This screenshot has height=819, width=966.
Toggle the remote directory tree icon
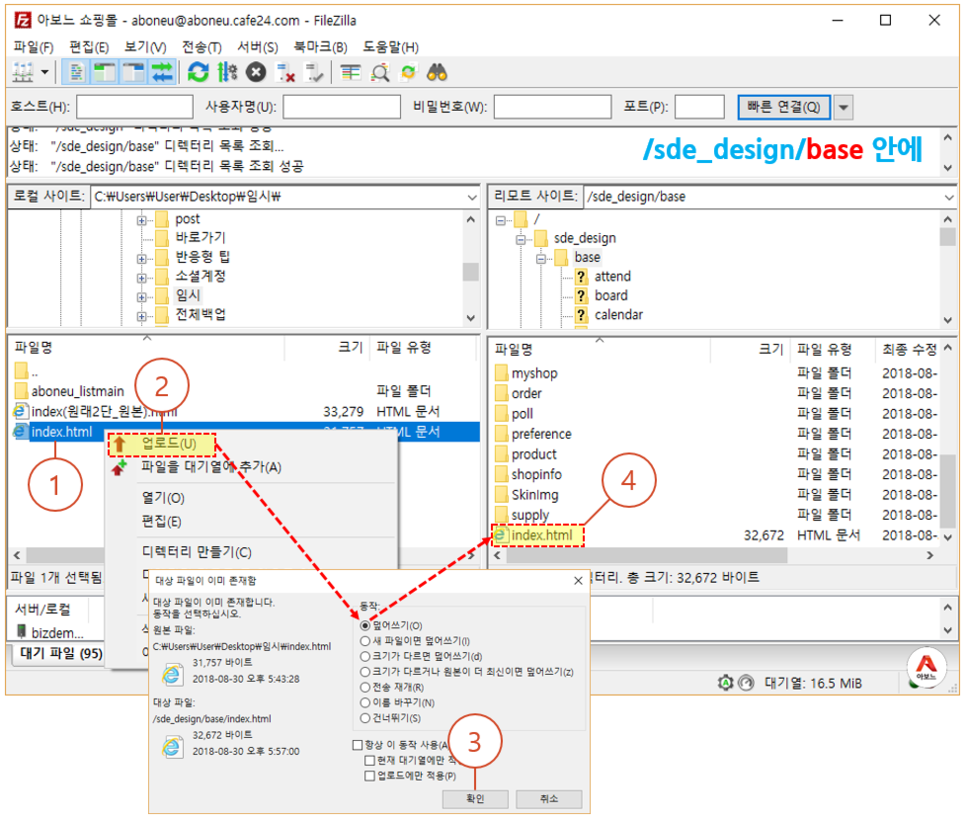[133, 73]
